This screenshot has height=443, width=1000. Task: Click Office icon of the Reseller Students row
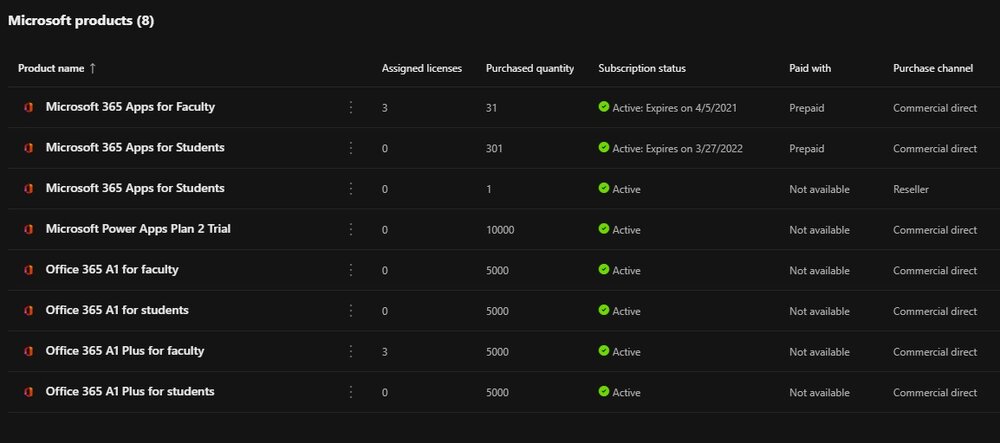[x=28, y=189]
